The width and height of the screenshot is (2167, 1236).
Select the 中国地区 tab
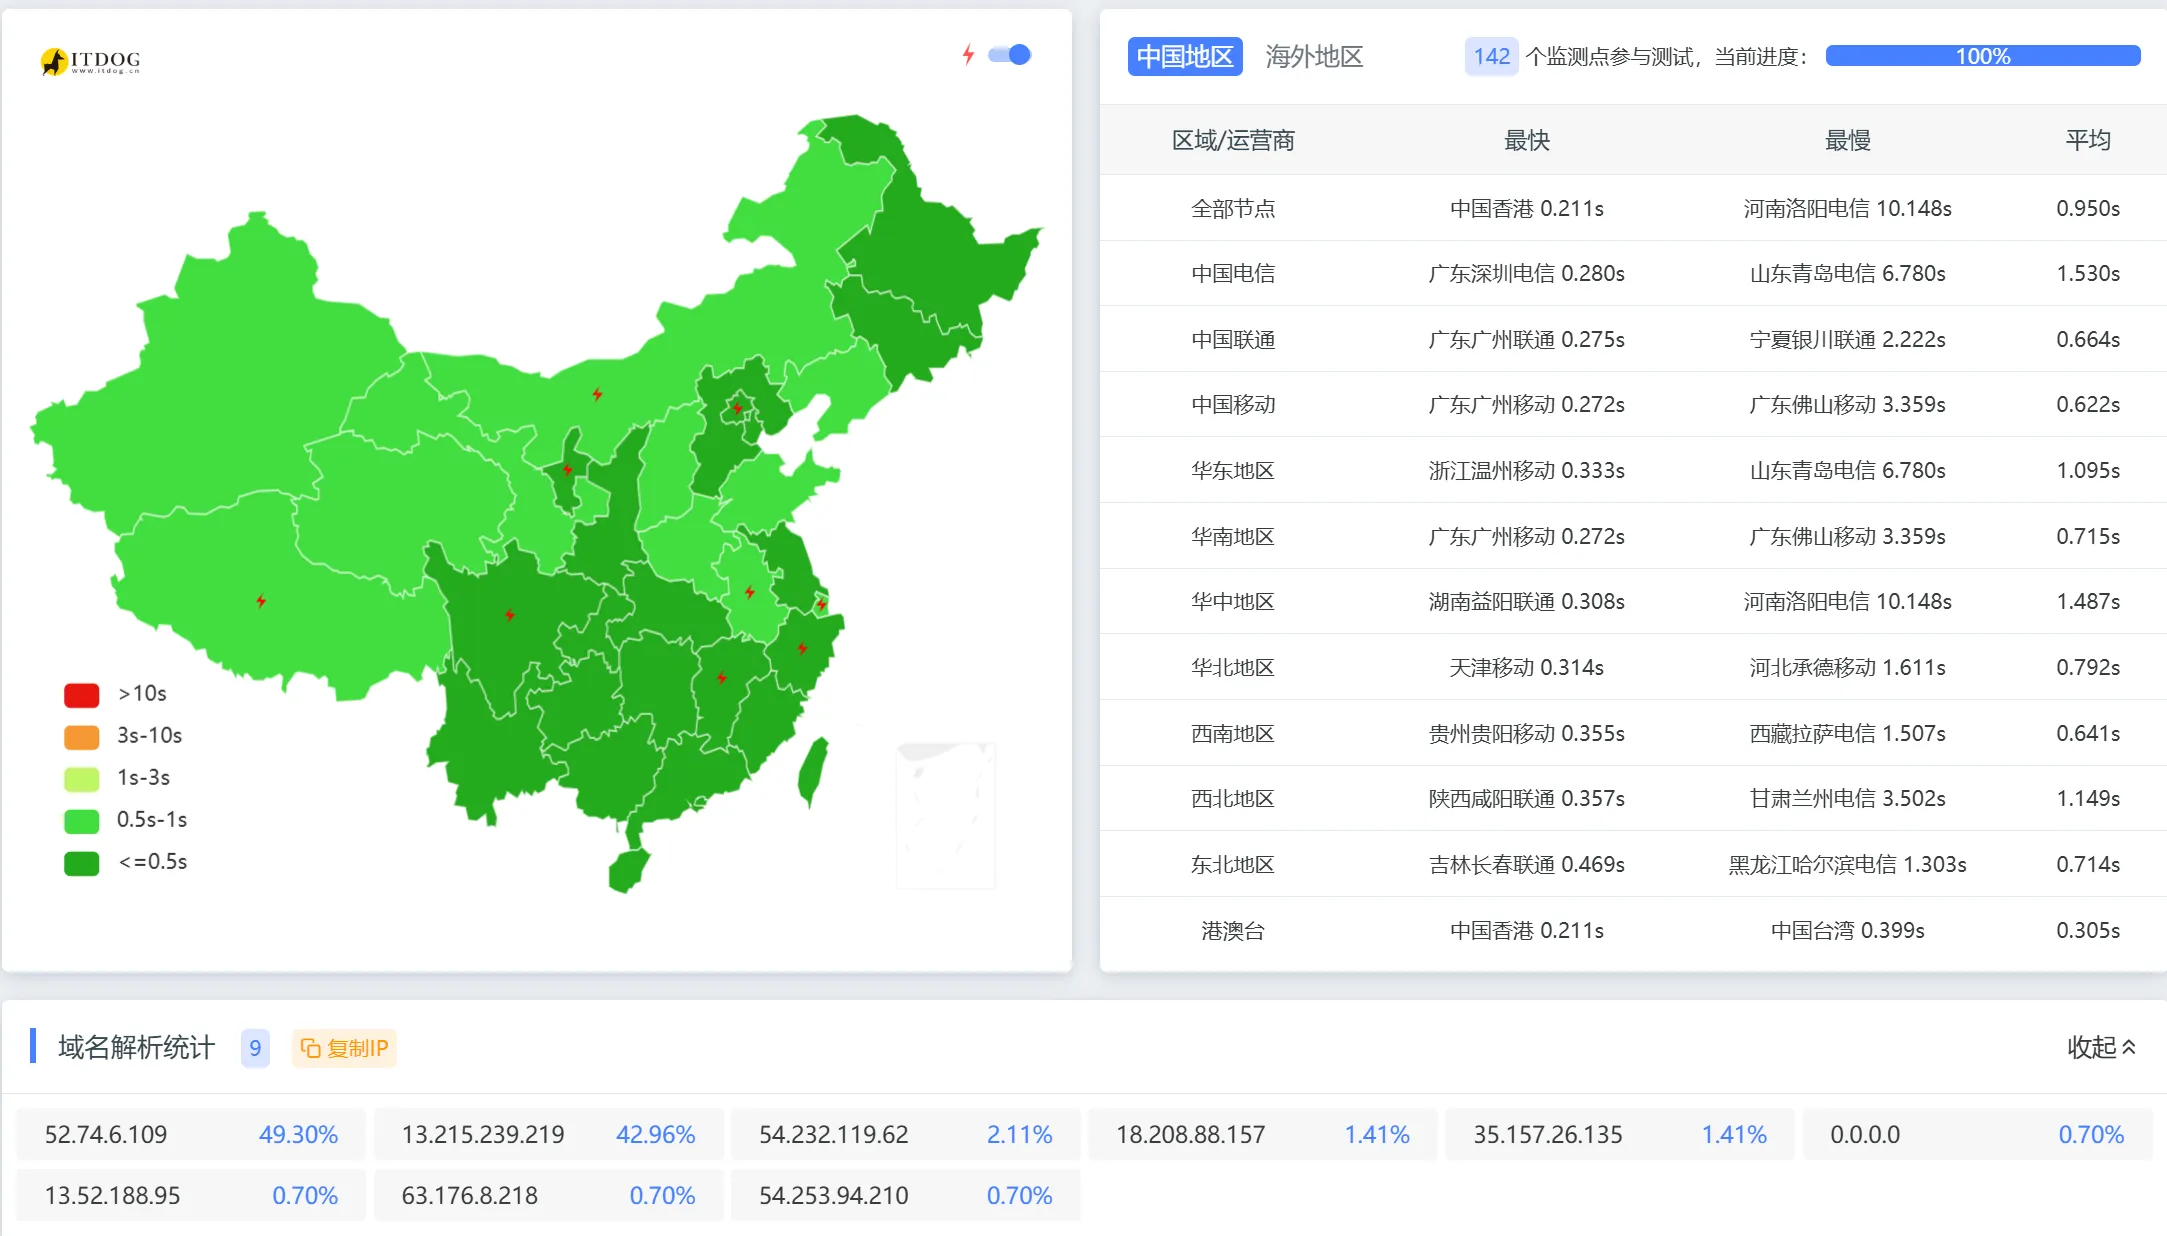pos(1184,57)
